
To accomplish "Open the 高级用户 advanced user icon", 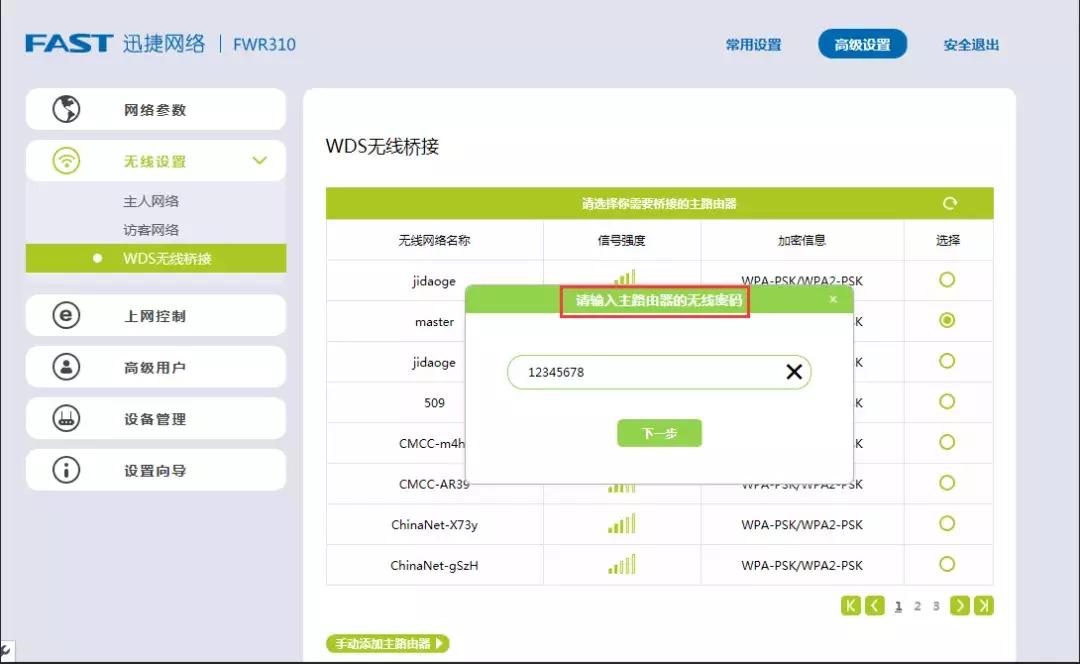I will click(66, 366).
